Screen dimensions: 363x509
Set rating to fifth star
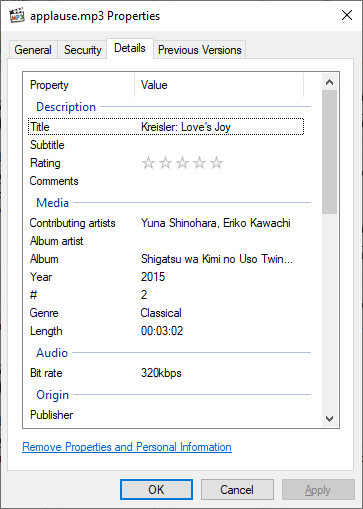(x=216, y=163)
